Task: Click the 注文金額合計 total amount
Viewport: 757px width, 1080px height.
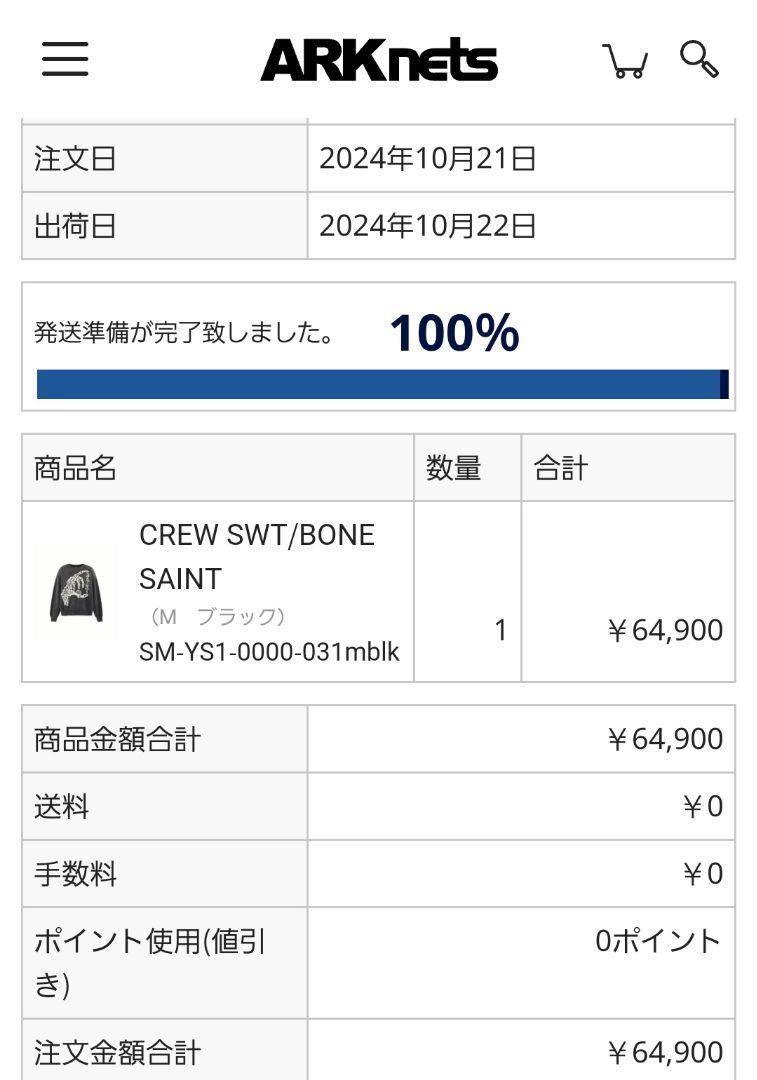Action: click(665, 1052)
